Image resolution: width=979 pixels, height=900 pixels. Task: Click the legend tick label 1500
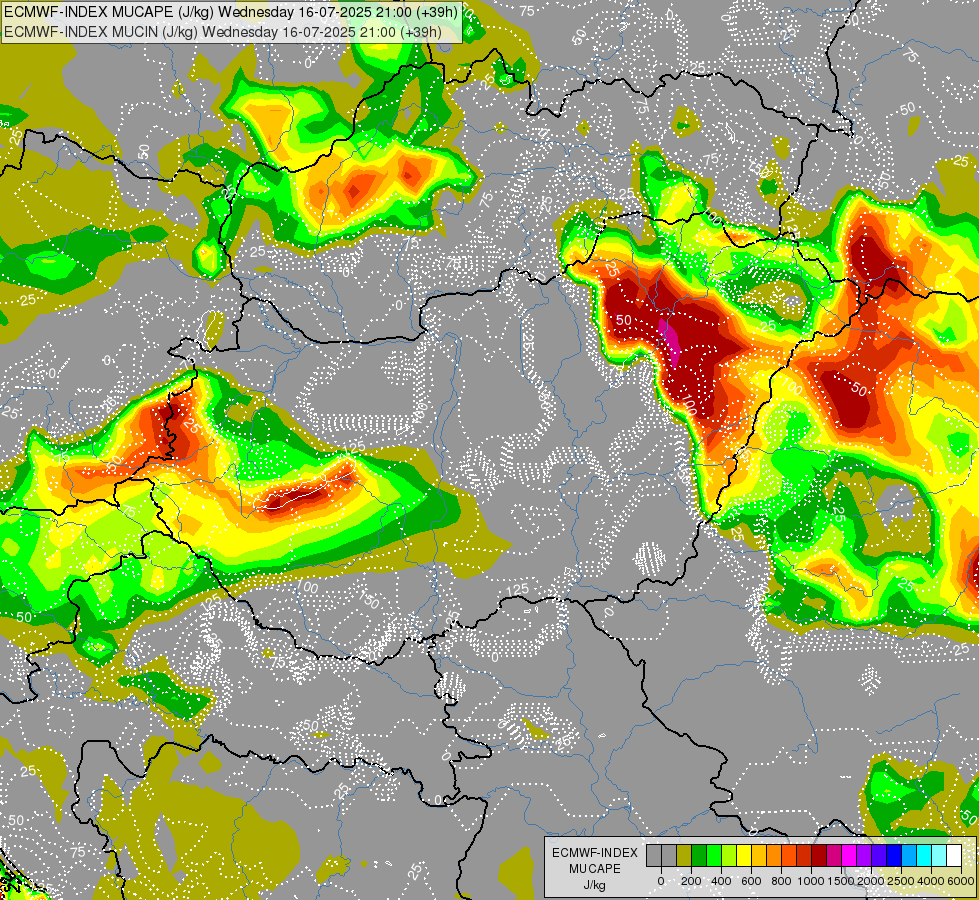(x=841, y=881)
